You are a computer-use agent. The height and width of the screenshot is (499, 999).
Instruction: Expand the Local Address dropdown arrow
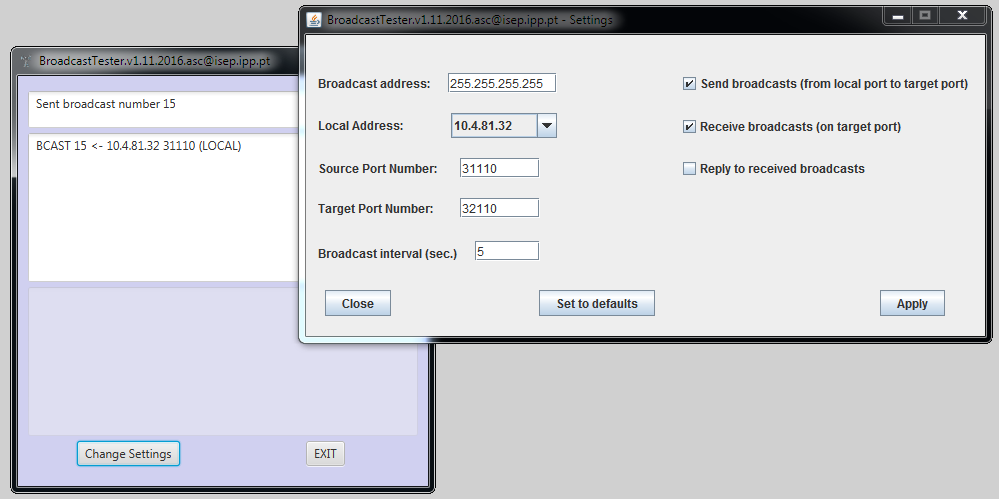pyautogui.click(x=546, y=126)
